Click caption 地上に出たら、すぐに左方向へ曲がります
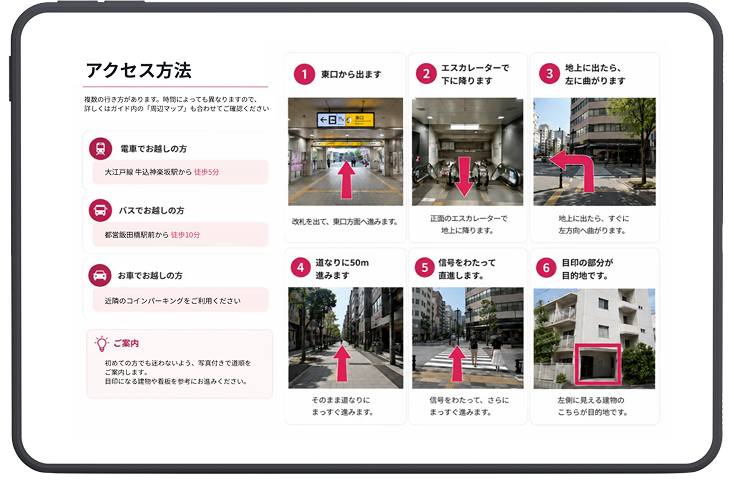The image size is (734, 489). [594, 225]
